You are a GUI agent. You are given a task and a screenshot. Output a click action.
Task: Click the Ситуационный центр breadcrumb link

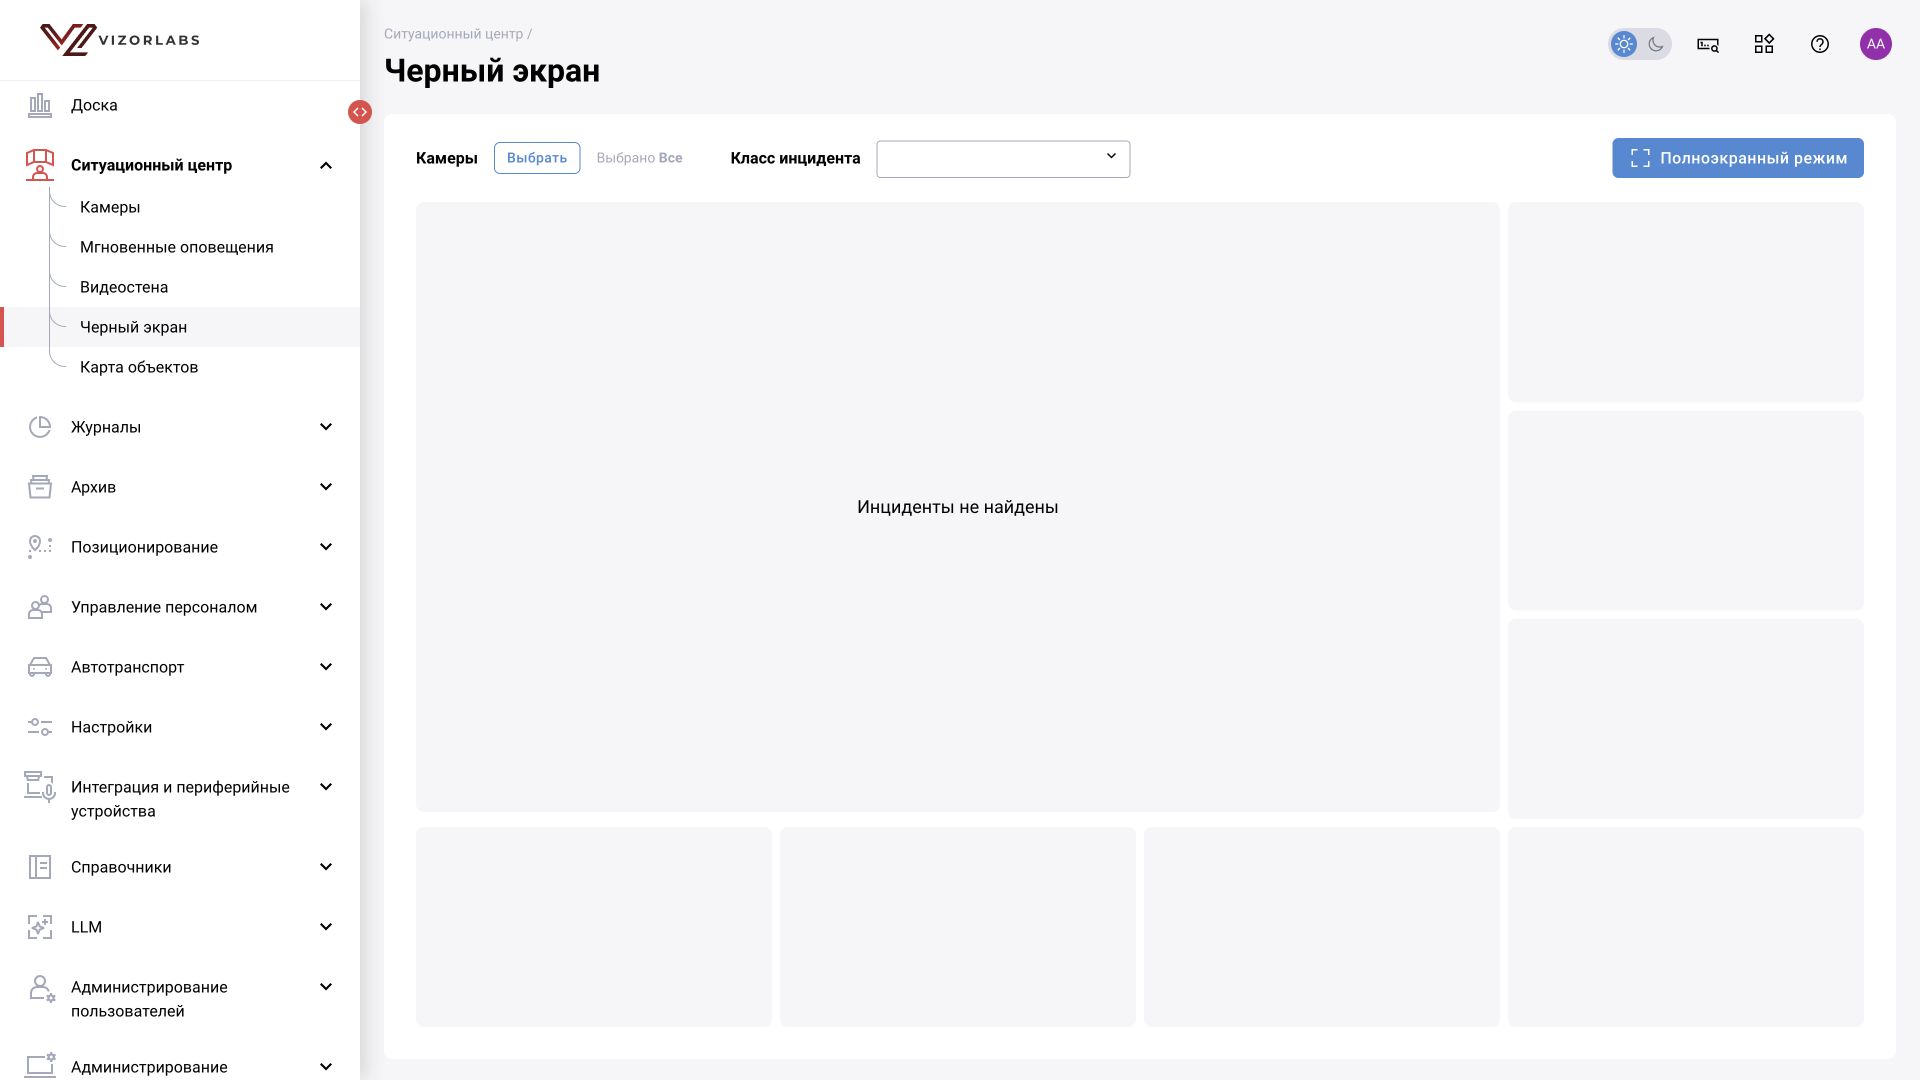click(x=453, y=34)
